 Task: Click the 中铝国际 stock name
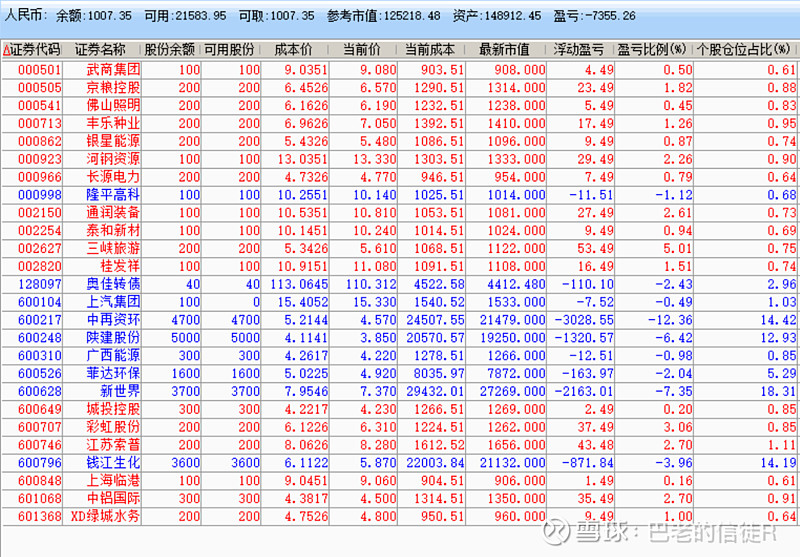(x=113, y=498)
